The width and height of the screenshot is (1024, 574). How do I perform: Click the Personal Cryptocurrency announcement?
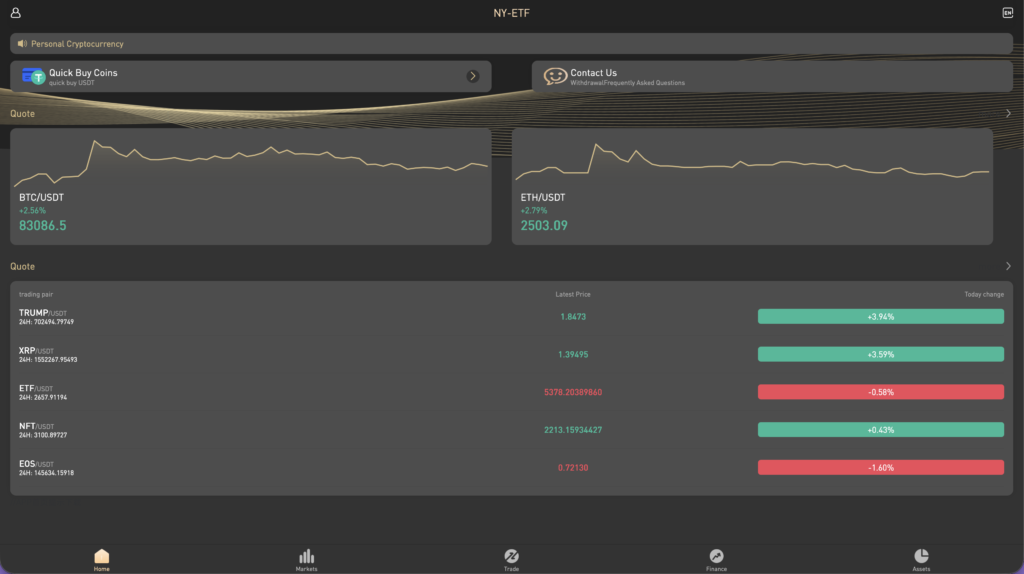[511, 44]
